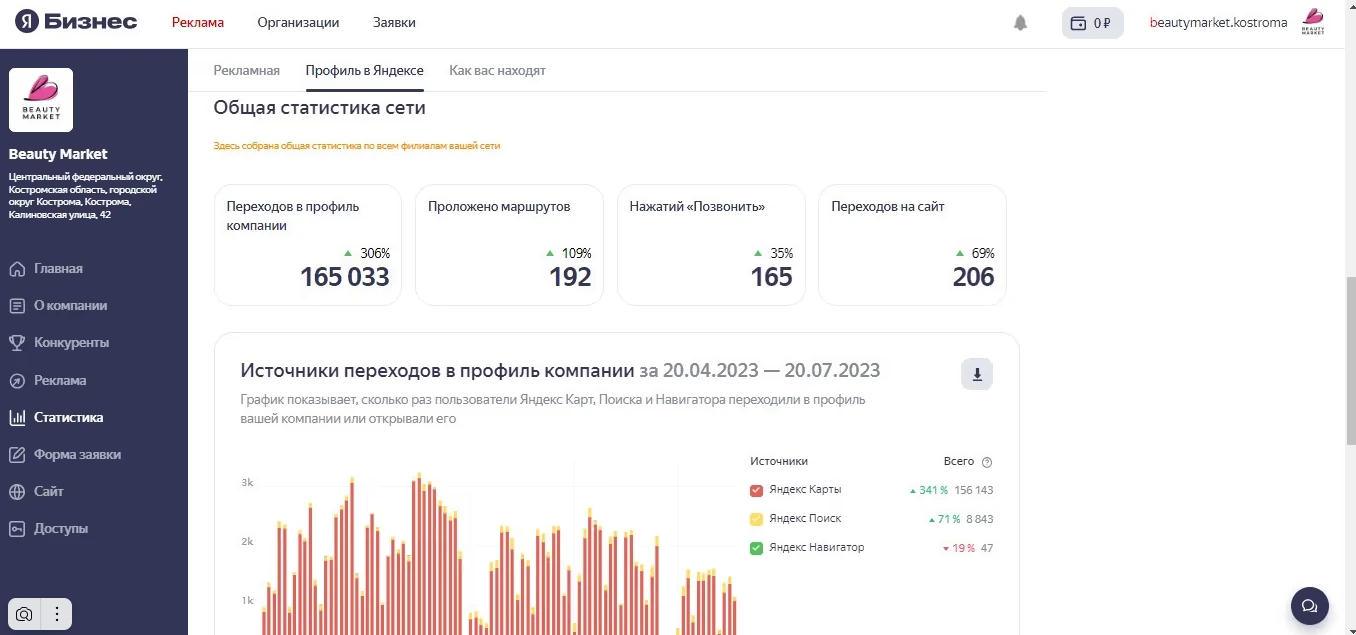Switch to Как вас находят tab
The image size is (1356, 635).
pos(497,71)
